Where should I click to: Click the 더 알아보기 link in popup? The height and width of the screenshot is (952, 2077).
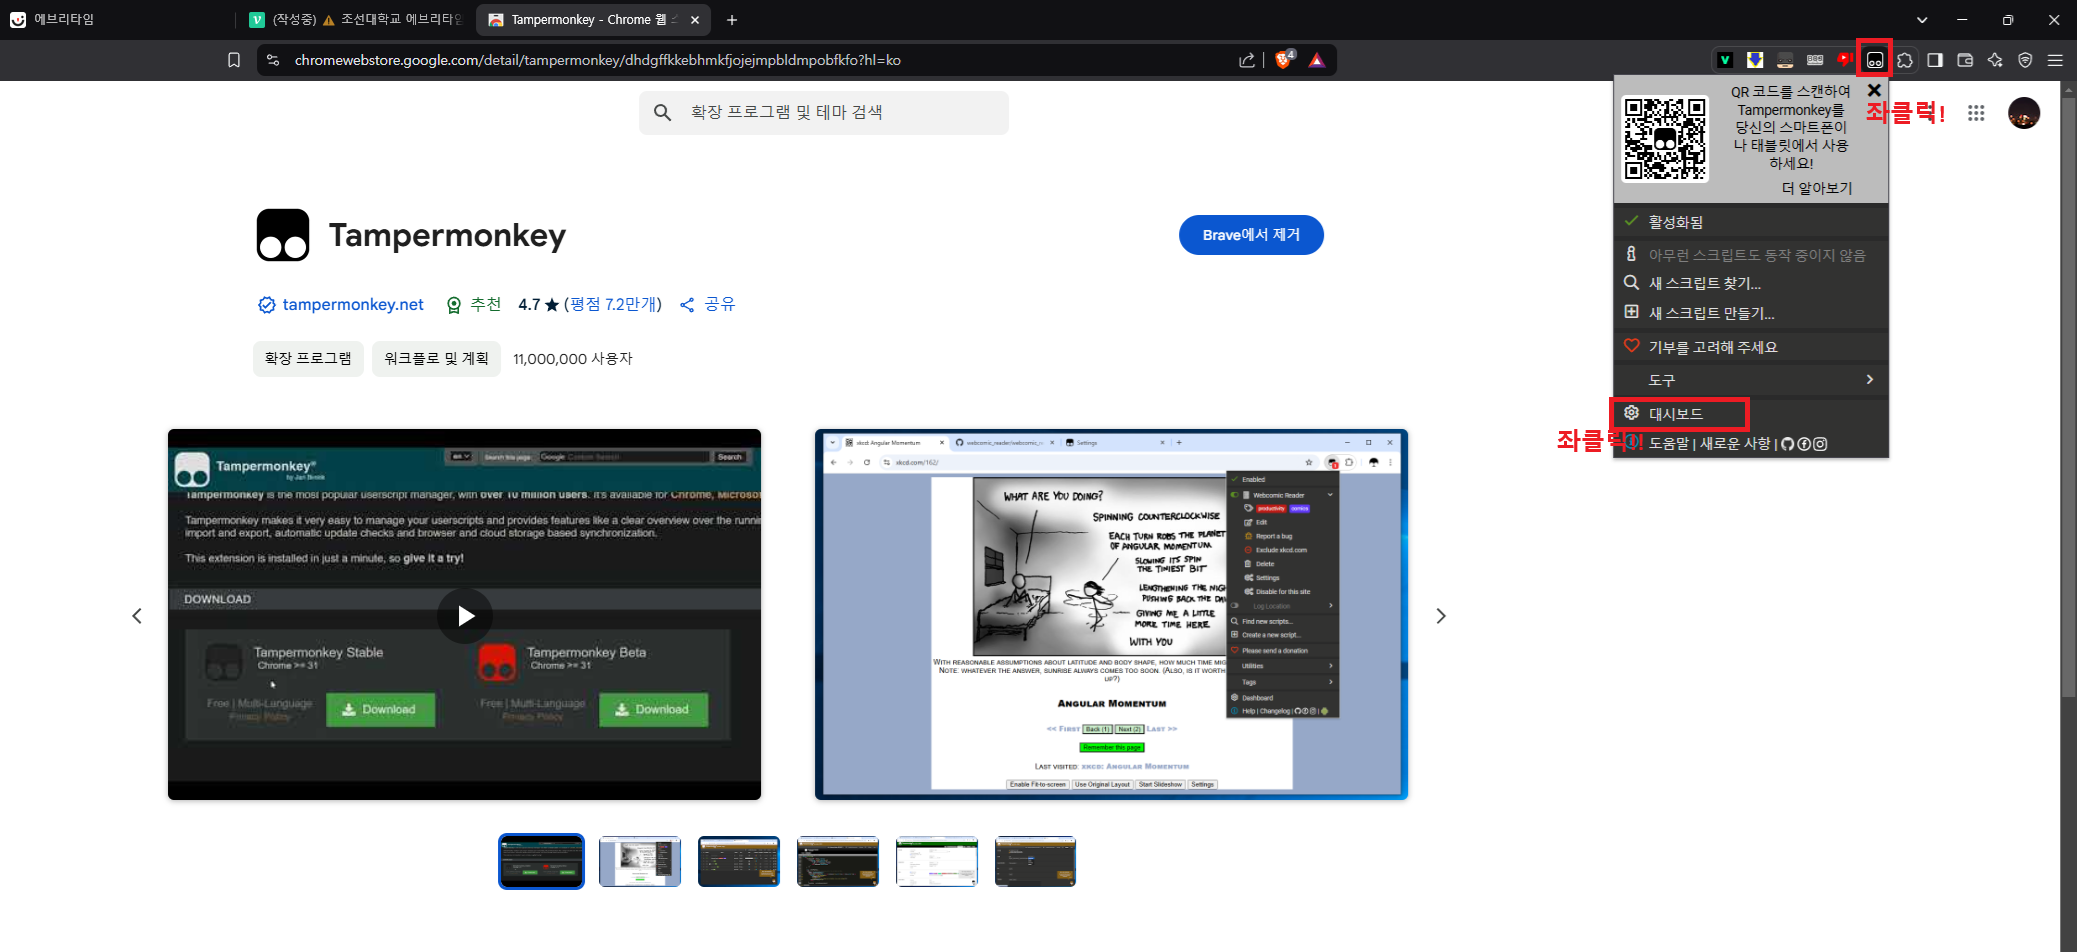click(x=1816, y=188)
